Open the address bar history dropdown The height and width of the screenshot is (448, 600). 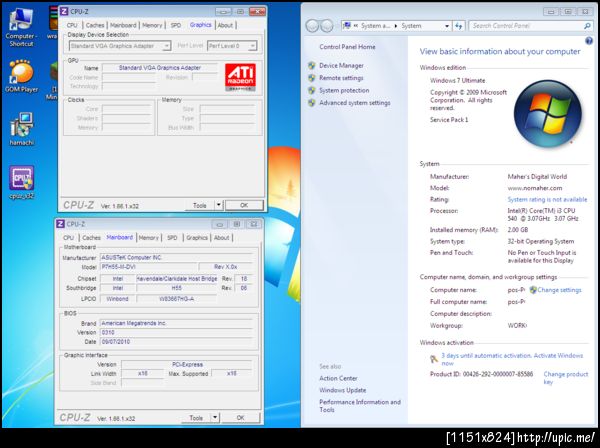(x=447, y=26)
